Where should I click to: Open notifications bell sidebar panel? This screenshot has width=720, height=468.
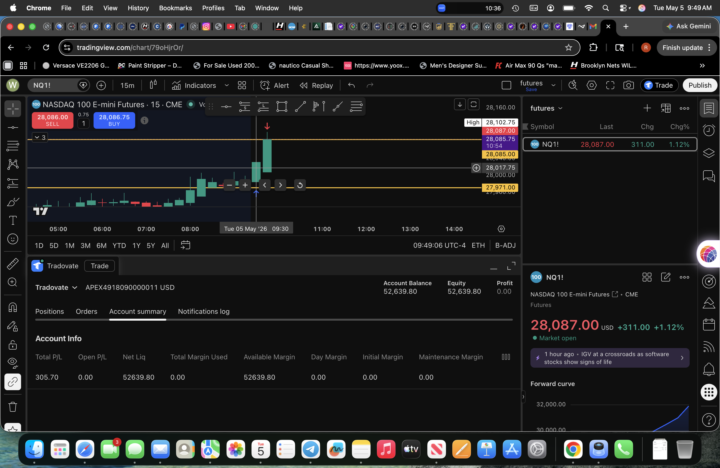click(709, 369)
